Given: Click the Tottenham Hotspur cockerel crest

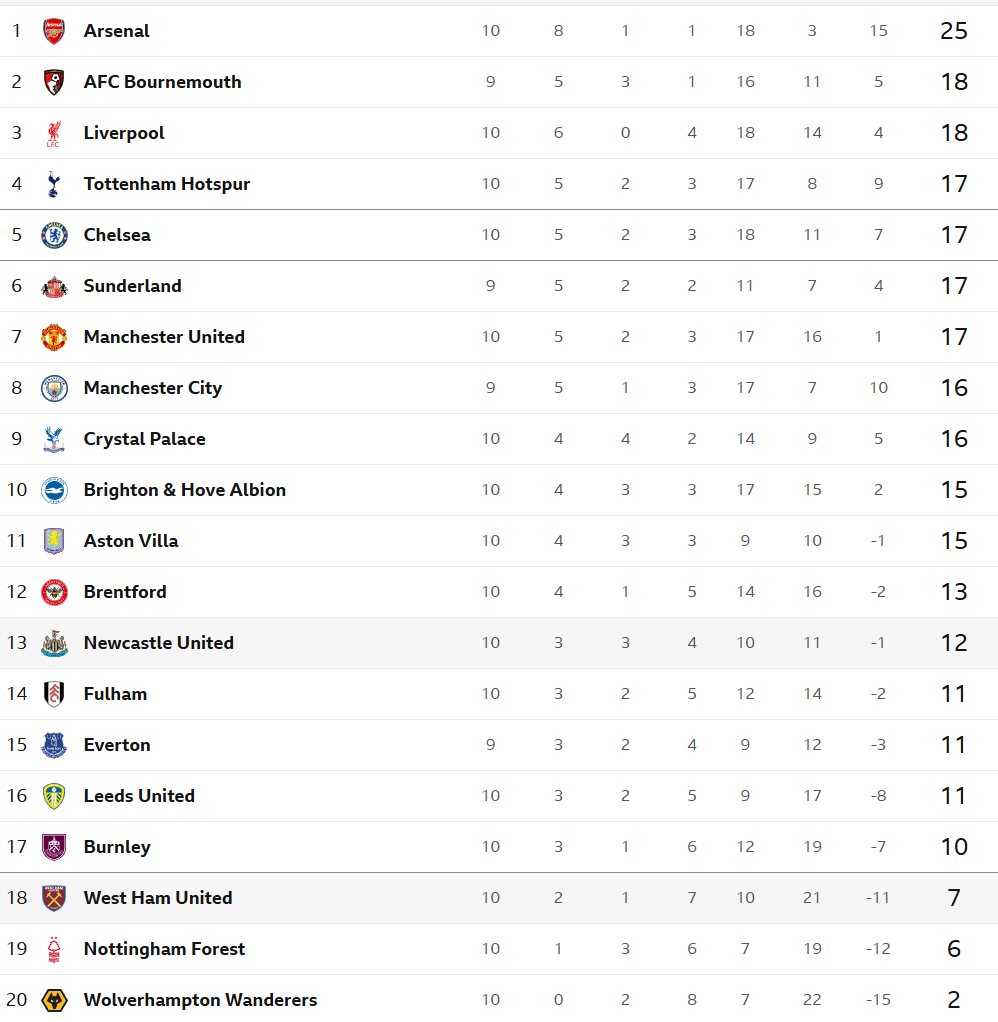Looking at the screenshot, I should click(54, 184).
